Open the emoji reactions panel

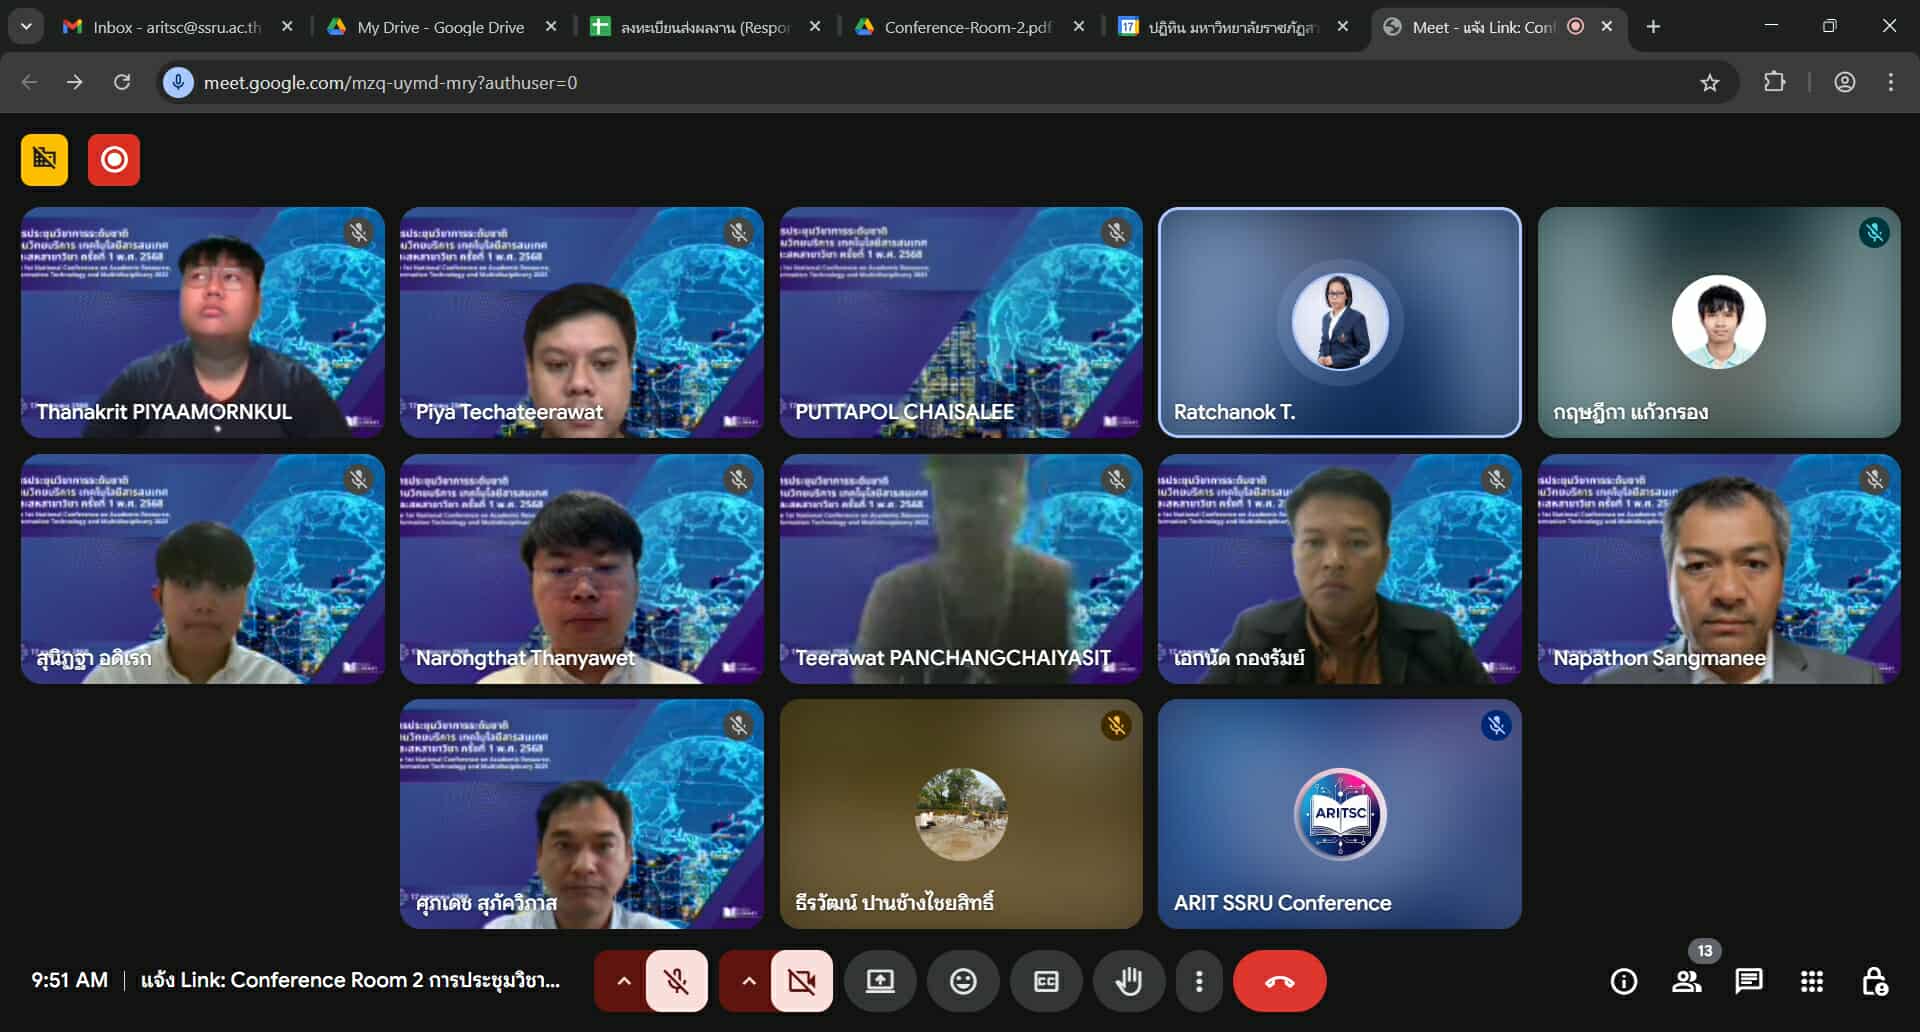pyautogui.click(x=963, y=981)
